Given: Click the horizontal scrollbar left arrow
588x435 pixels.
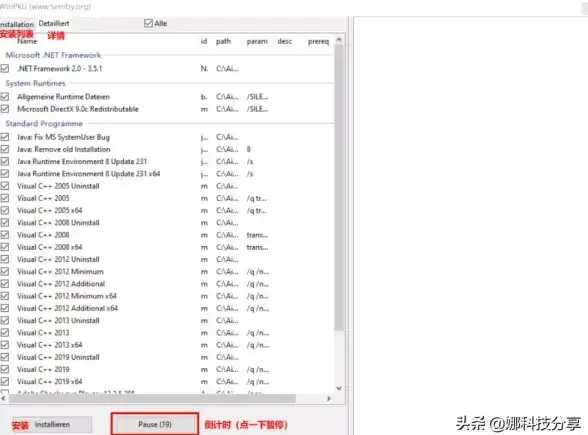Looking at the screenshot, I should click(3, 399).
